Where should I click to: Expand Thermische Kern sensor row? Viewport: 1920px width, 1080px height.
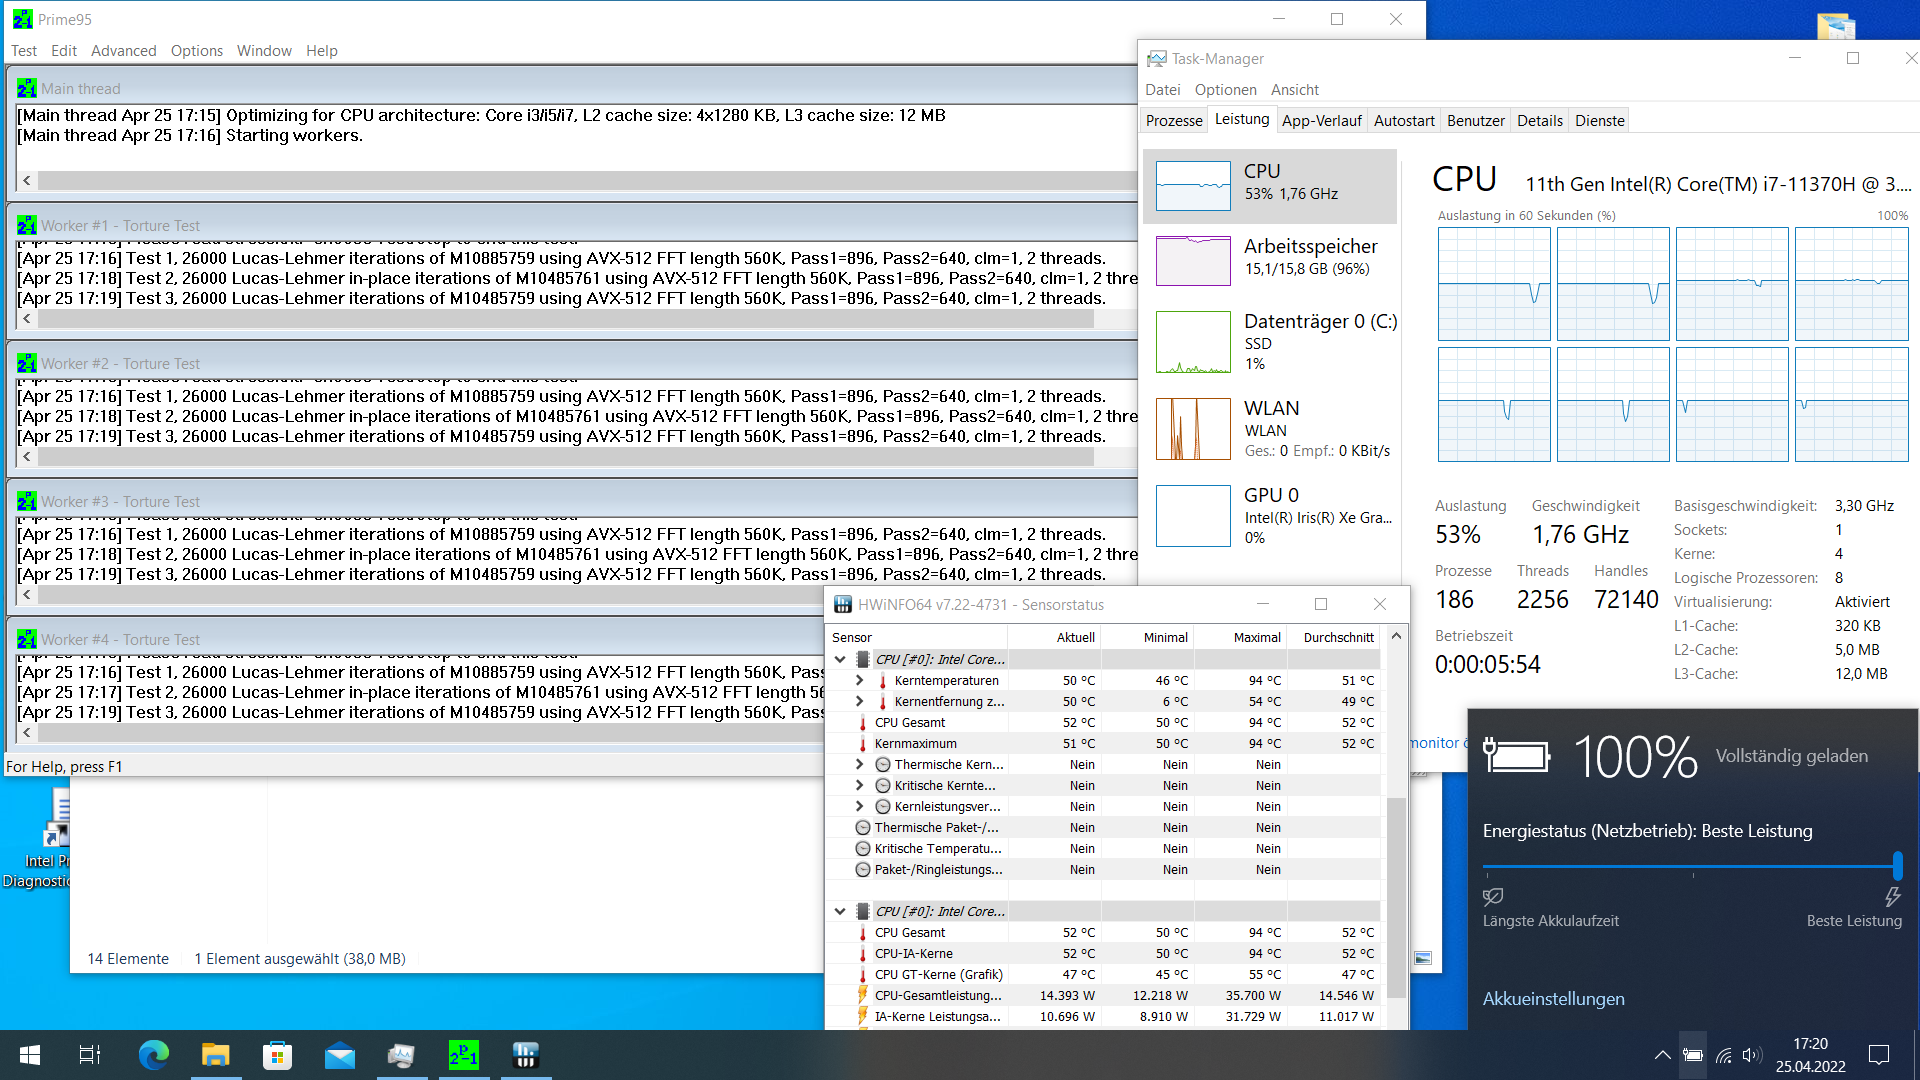(x=859, y=764)
